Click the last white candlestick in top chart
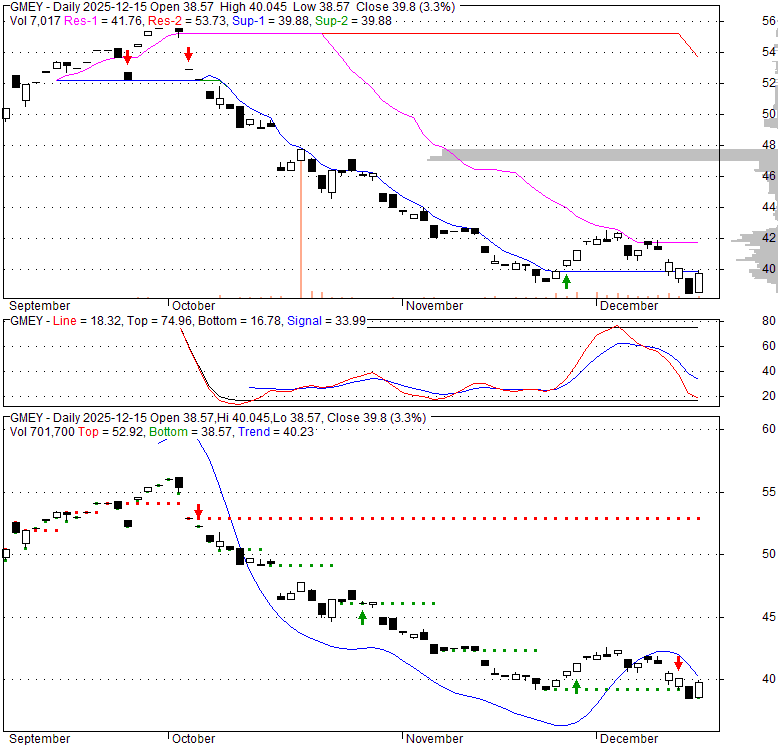The height and width of the screenshot is (745, 780). tap(698, 282)
